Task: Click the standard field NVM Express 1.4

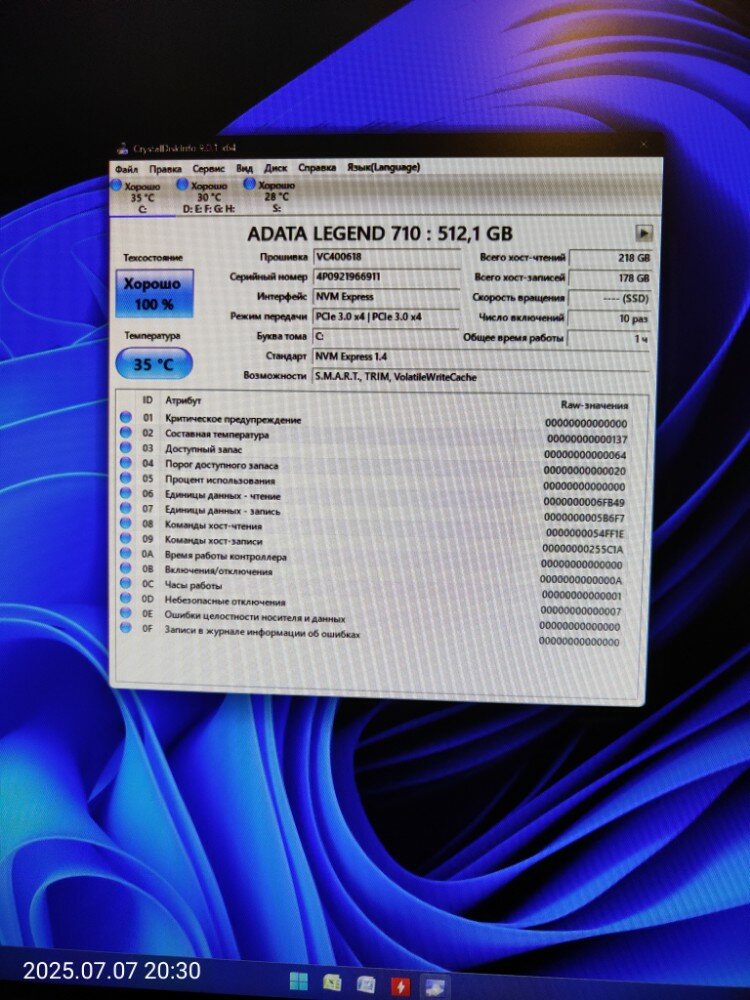Action: click(x=481, y=357)
